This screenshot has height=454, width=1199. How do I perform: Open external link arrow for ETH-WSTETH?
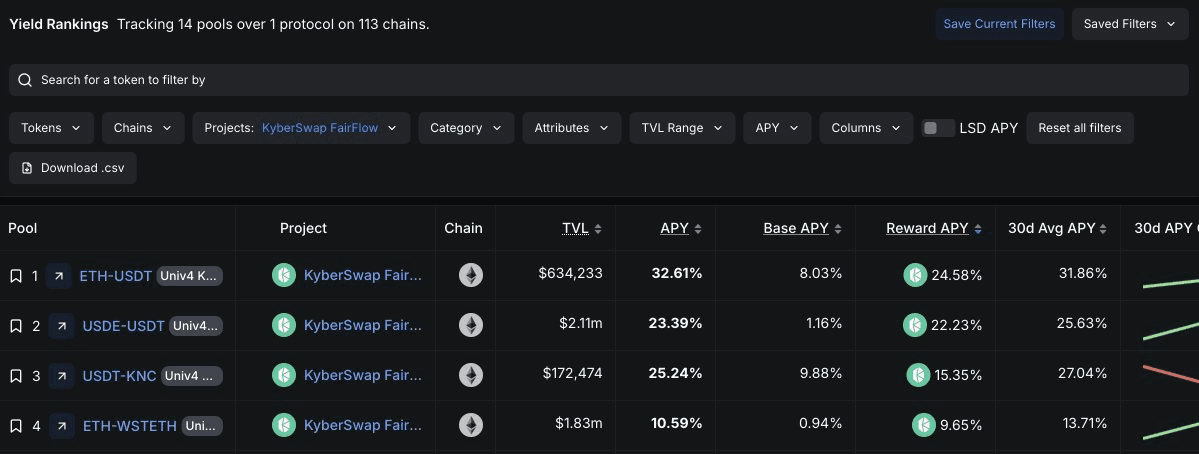[62, 426]
